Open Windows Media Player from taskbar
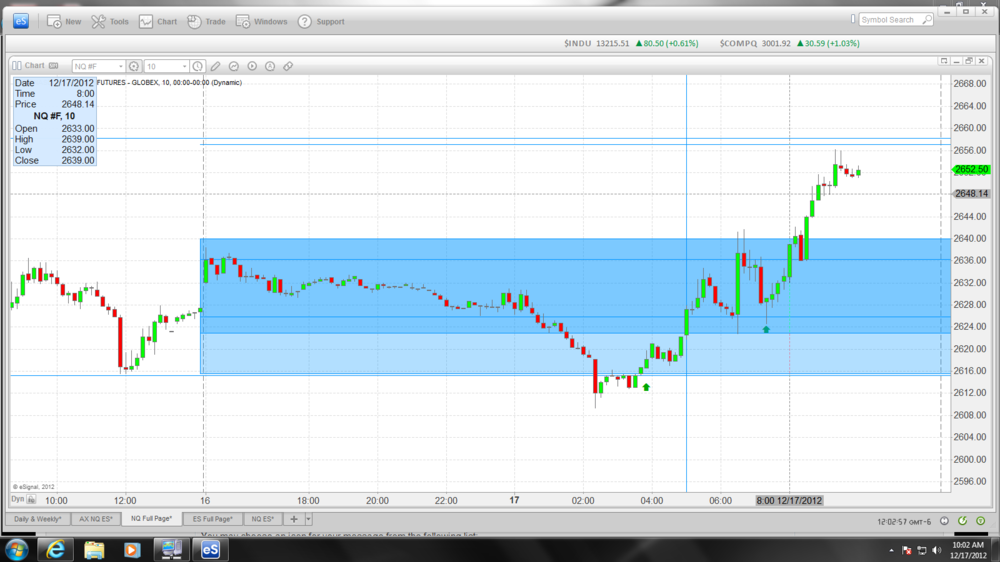Viewport: 1000px width, 562px height. [132, 549]
